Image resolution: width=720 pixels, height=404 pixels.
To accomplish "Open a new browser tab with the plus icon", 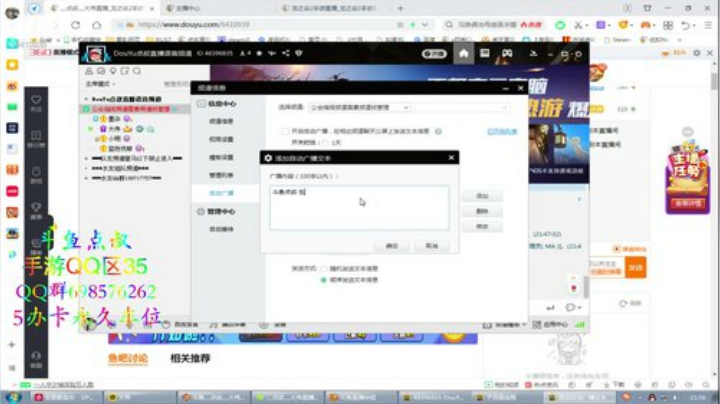I will (400, 8).
